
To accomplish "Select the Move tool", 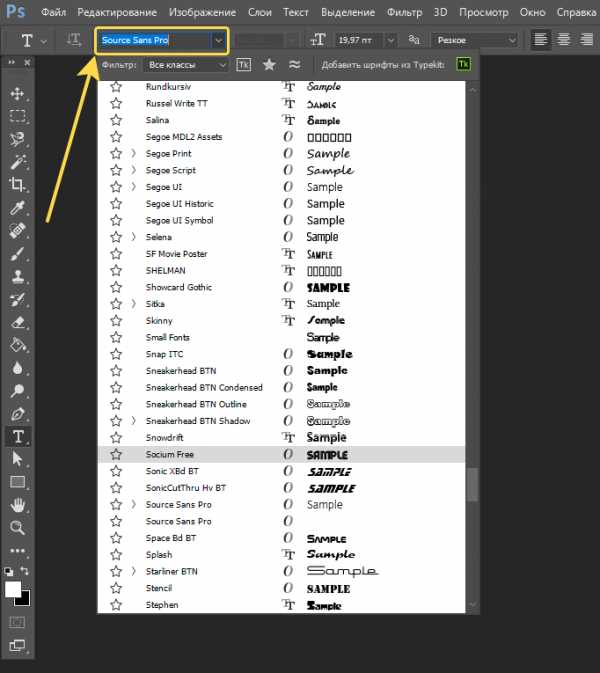I will point(17,94).
